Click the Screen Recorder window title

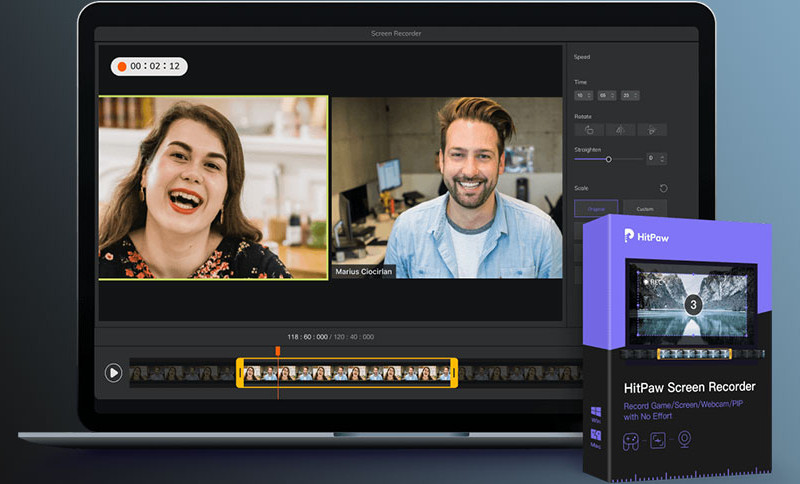[396, 33]
